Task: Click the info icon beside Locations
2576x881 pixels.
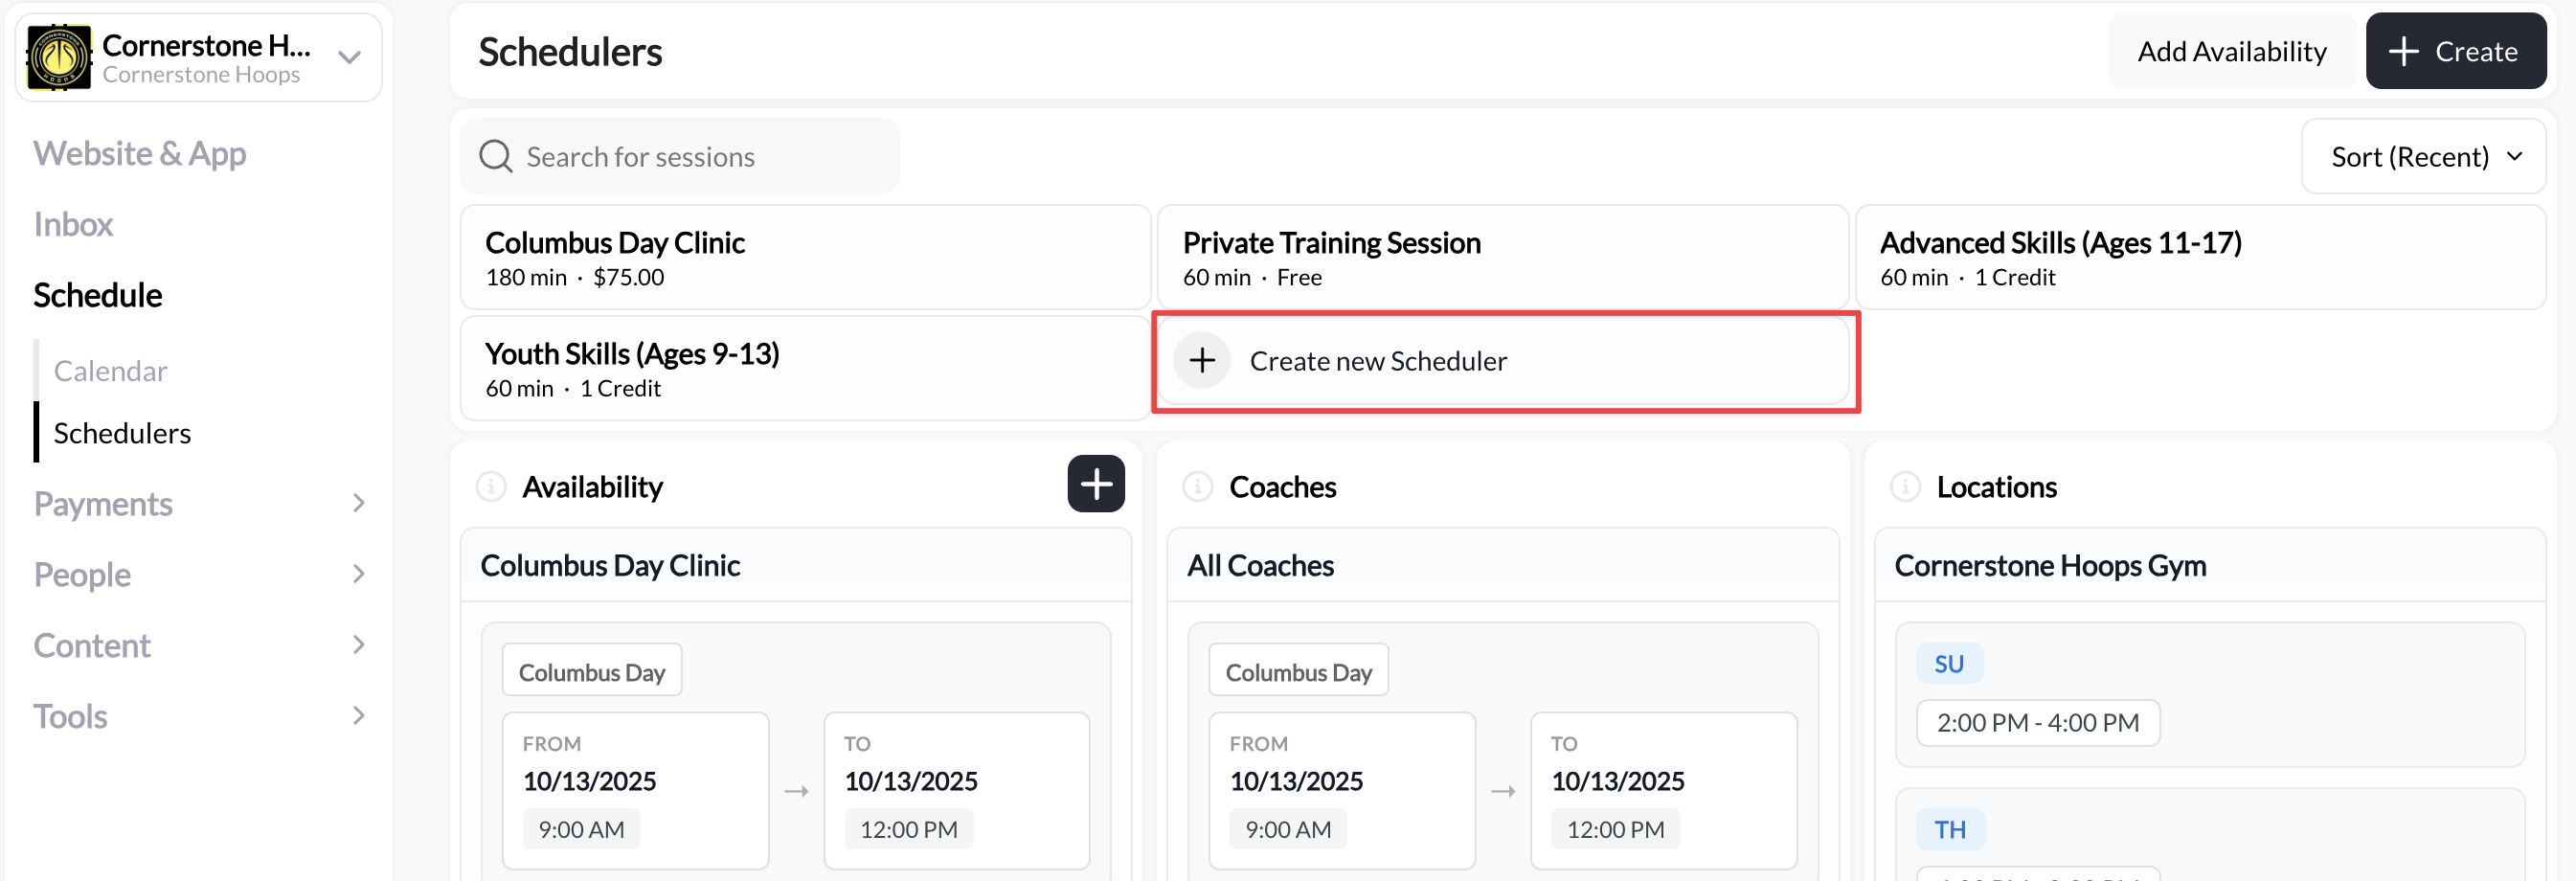Action: pos(1905,486)
